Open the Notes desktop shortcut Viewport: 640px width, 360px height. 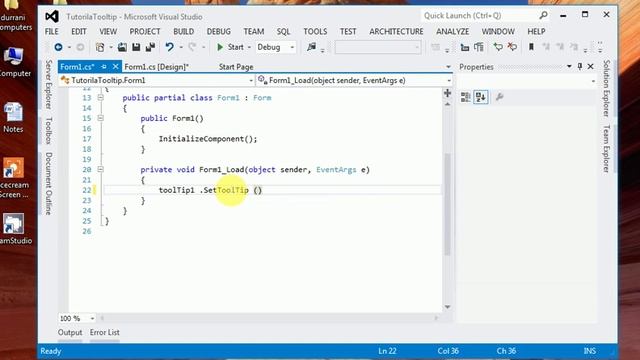point(13,118)
